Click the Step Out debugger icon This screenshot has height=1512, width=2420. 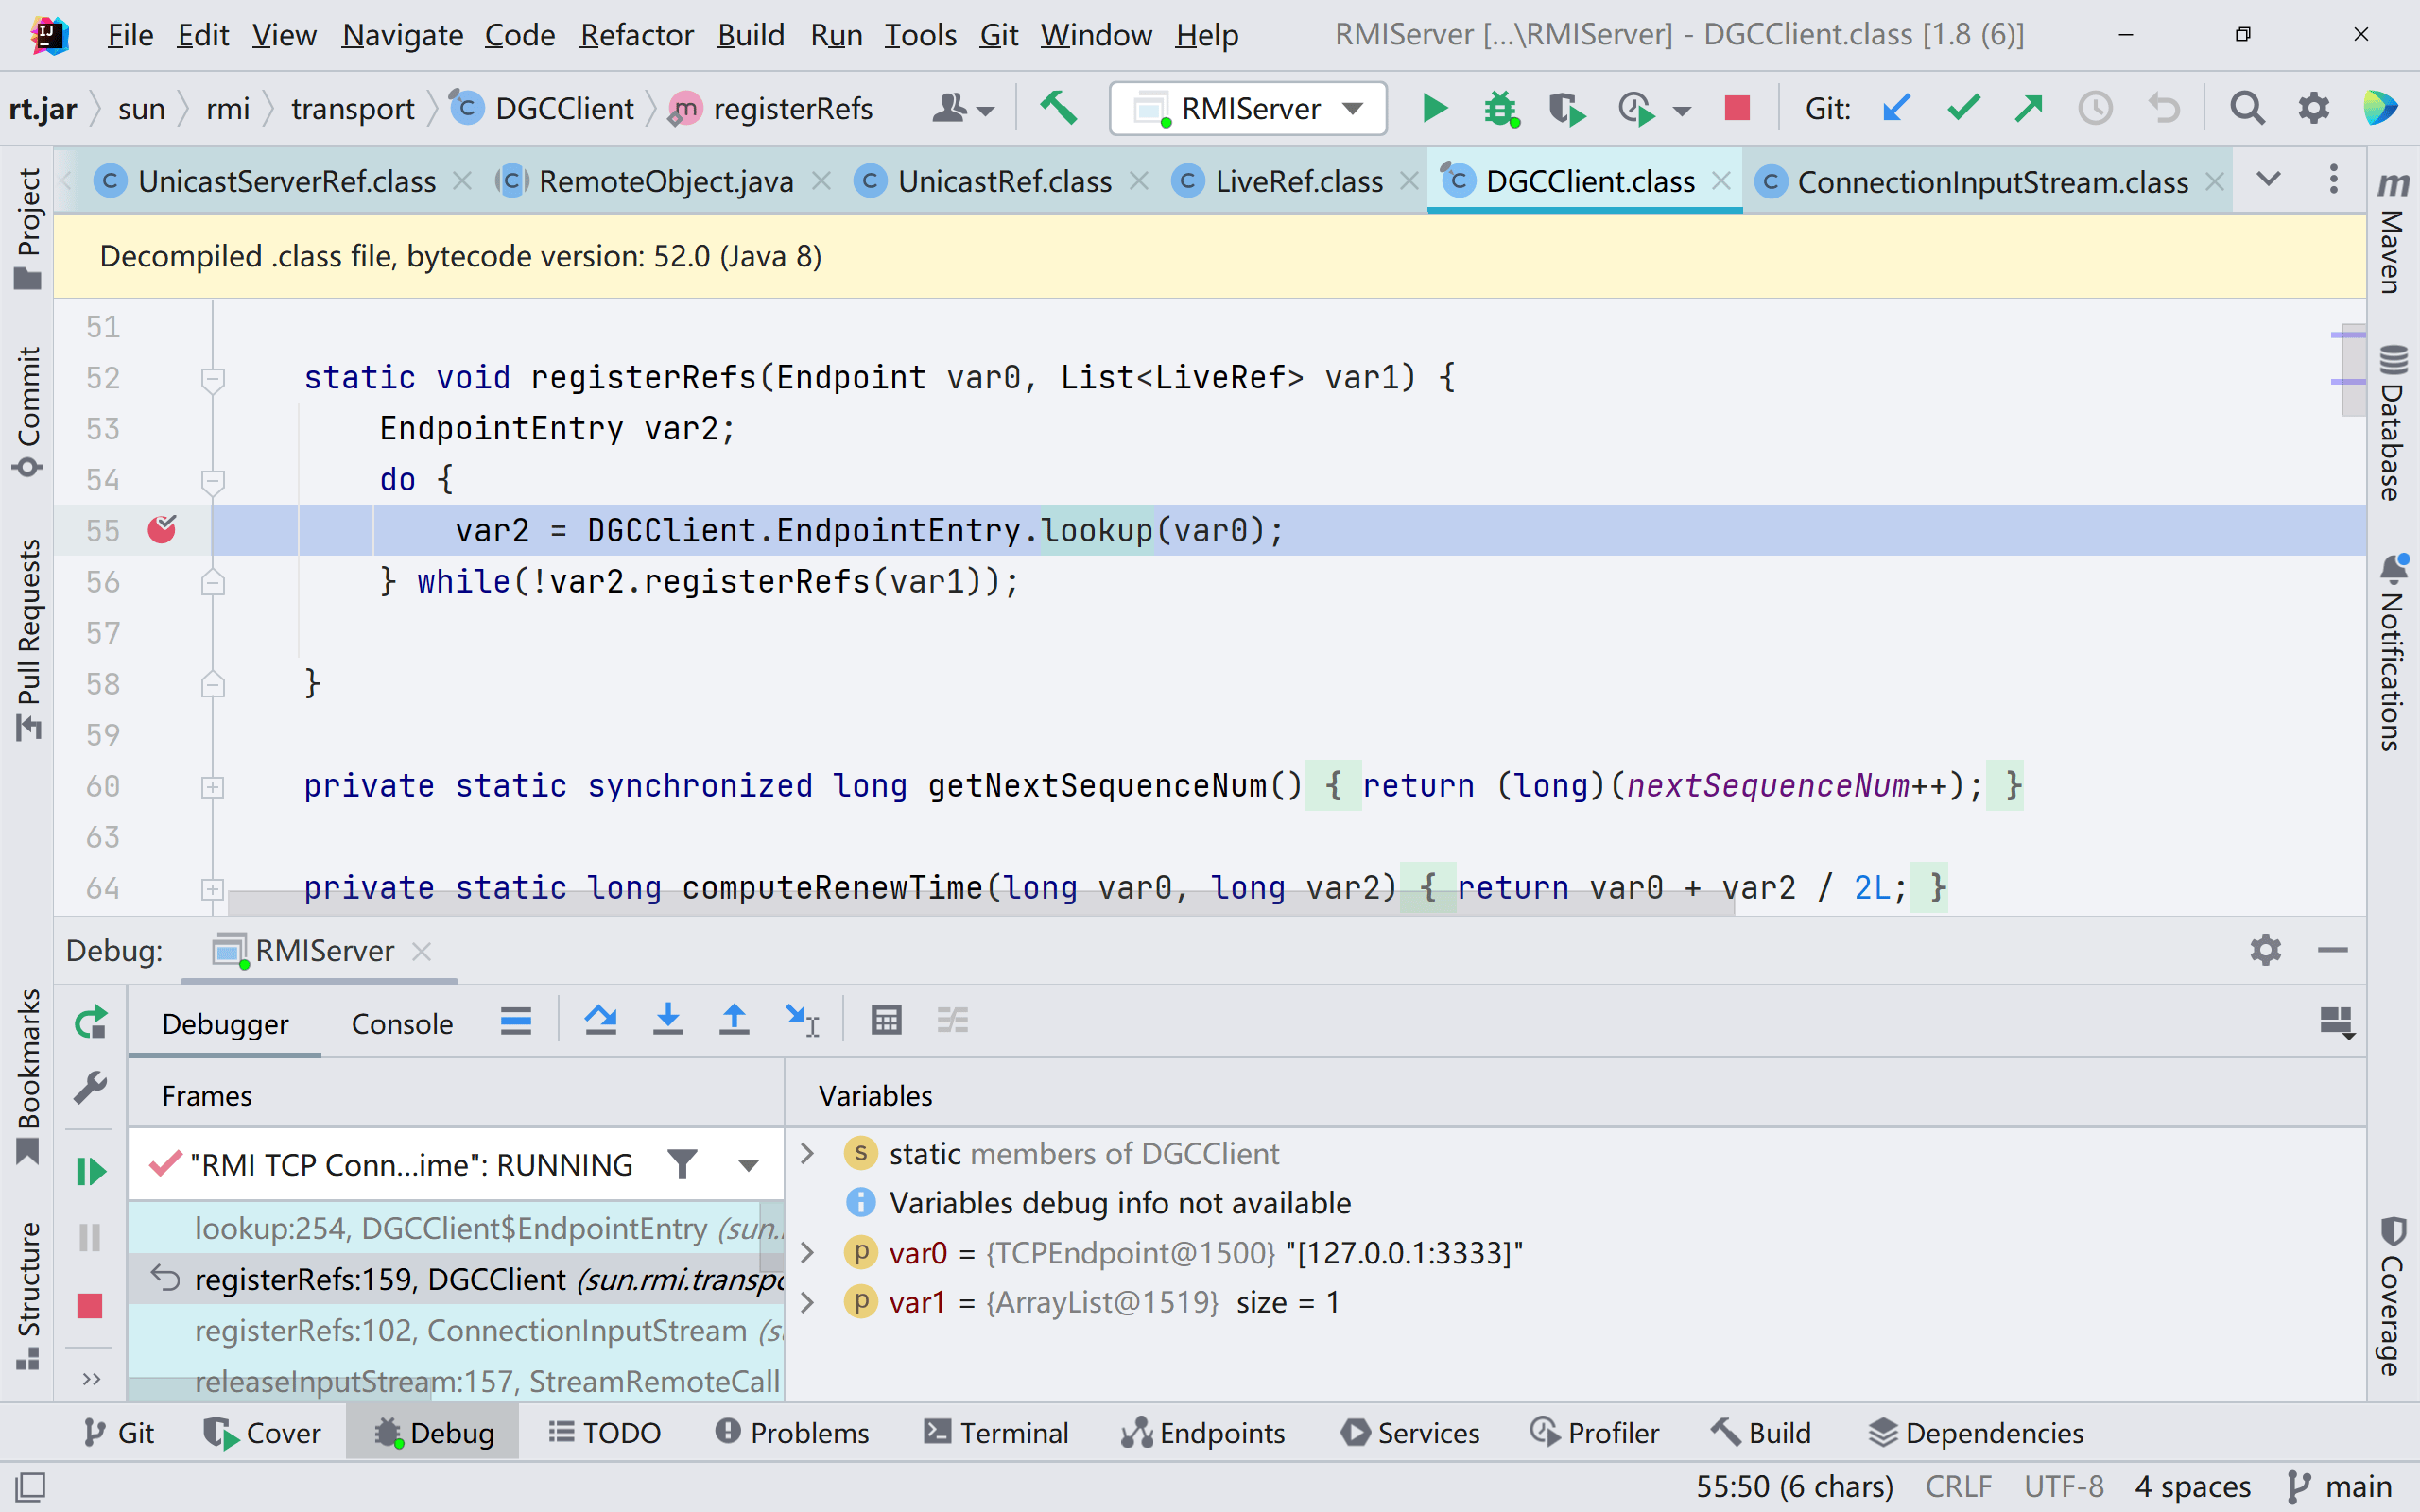click(734, 1021)
